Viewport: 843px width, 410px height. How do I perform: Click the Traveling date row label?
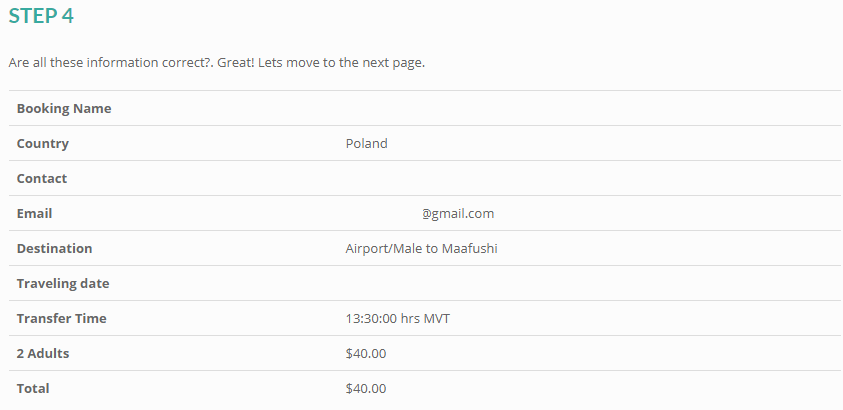(x=63, y=283)
